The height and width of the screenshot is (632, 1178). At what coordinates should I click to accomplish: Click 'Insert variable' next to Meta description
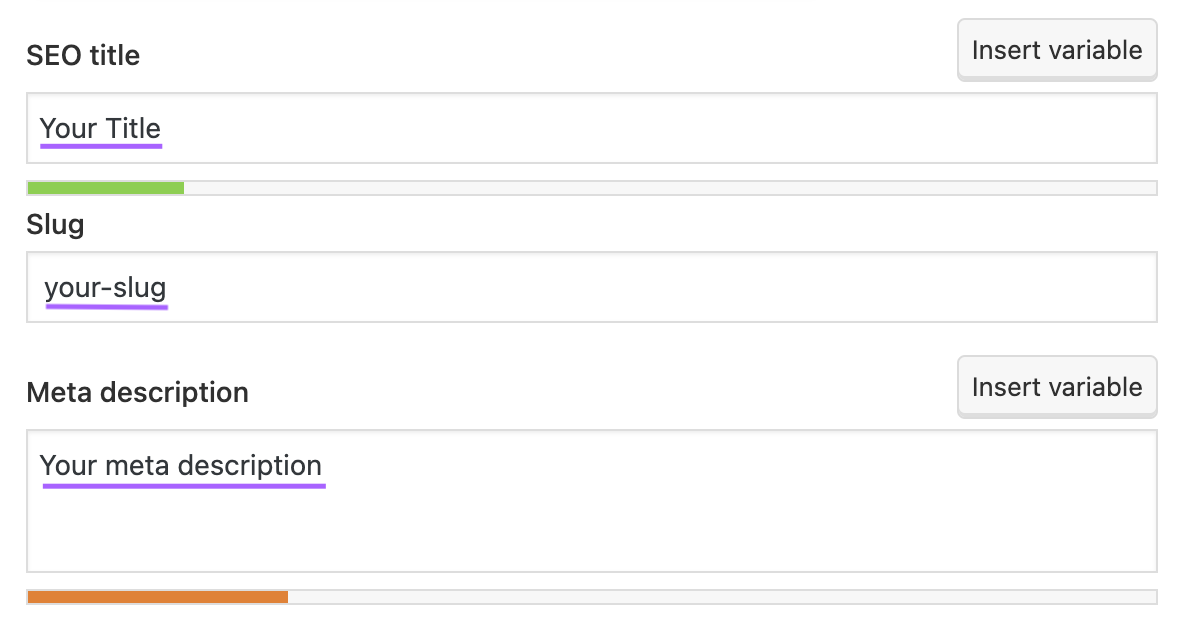[1056, 386]
